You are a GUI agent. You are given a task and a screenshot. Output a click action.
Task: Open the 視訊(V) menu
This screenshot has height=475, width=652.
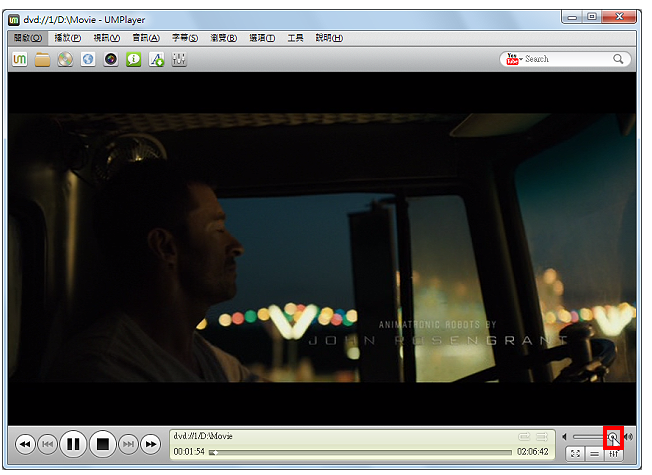(107, 38)
